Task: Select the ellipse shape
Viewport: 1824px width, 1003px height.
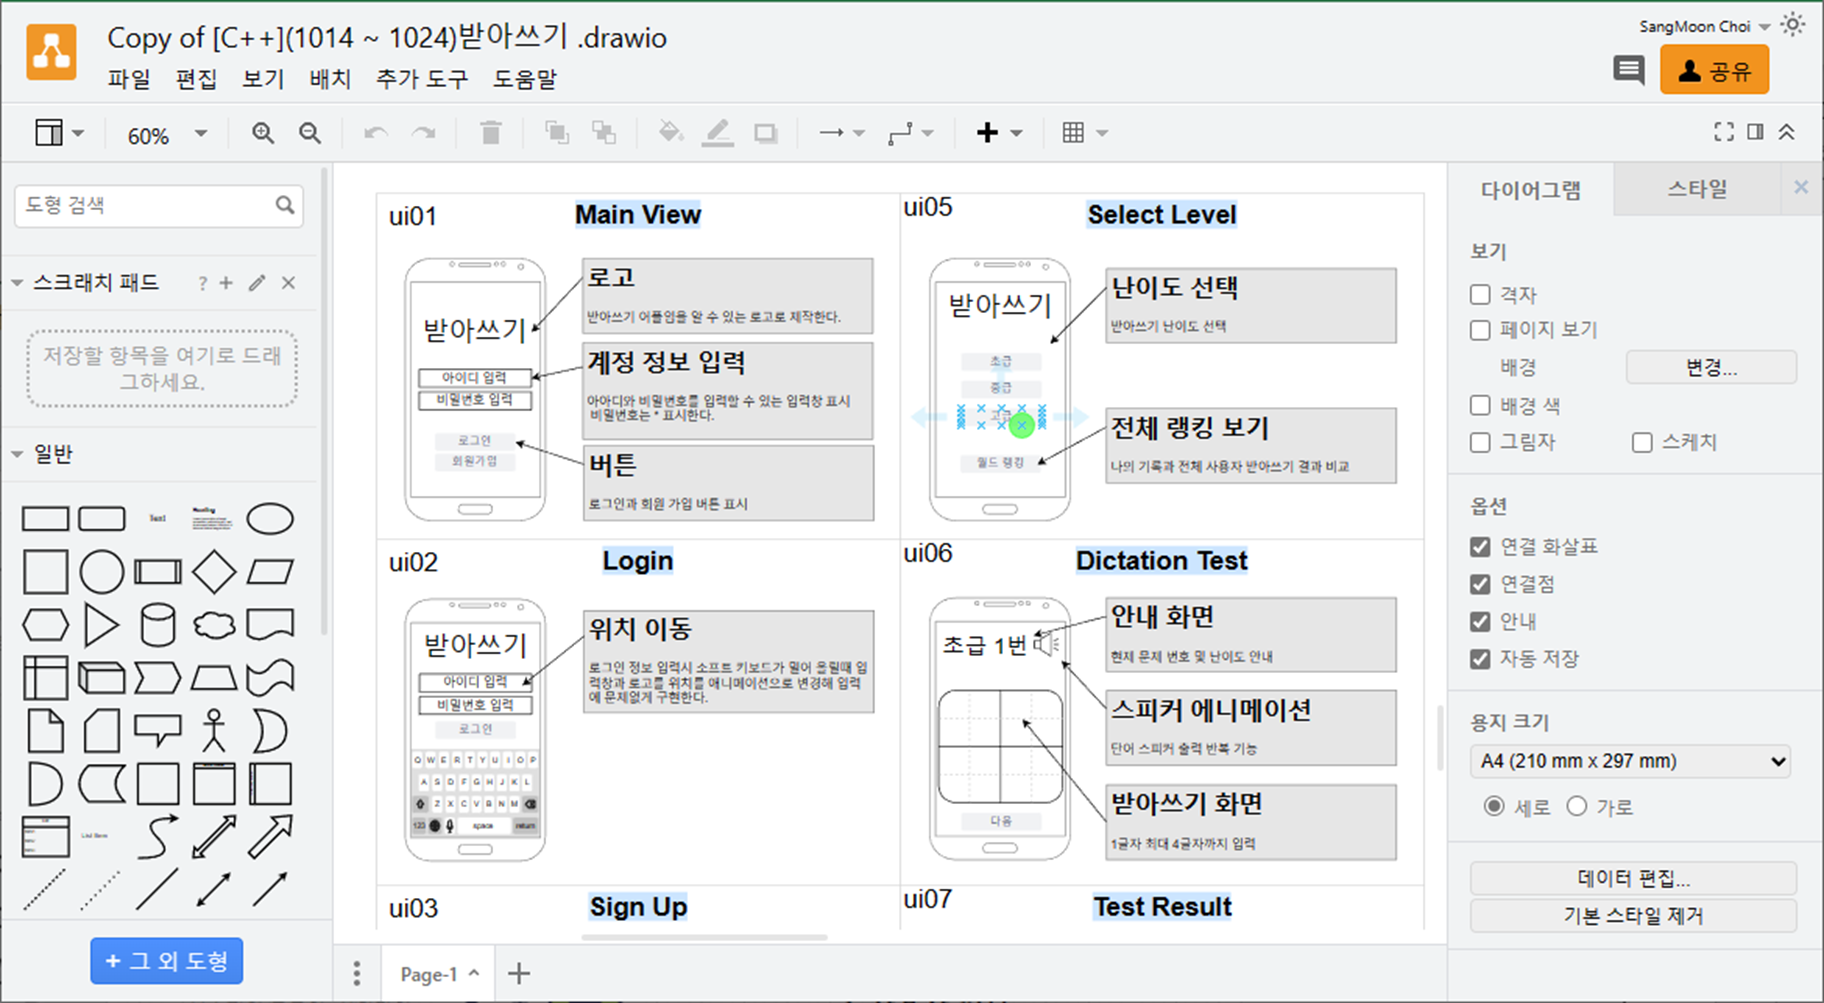Action: 270,519
